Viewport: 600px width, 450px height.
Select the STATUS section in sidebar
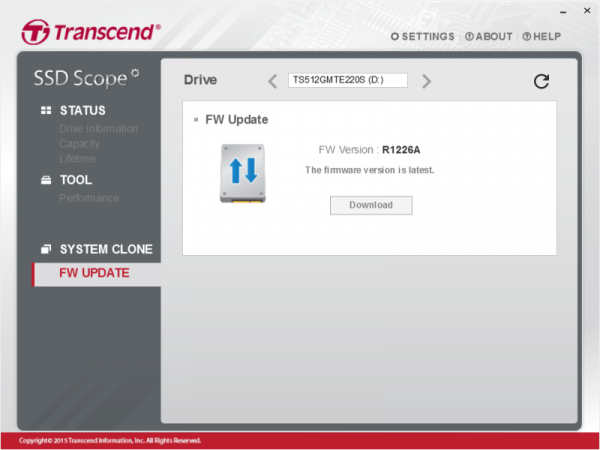point(82,110)
